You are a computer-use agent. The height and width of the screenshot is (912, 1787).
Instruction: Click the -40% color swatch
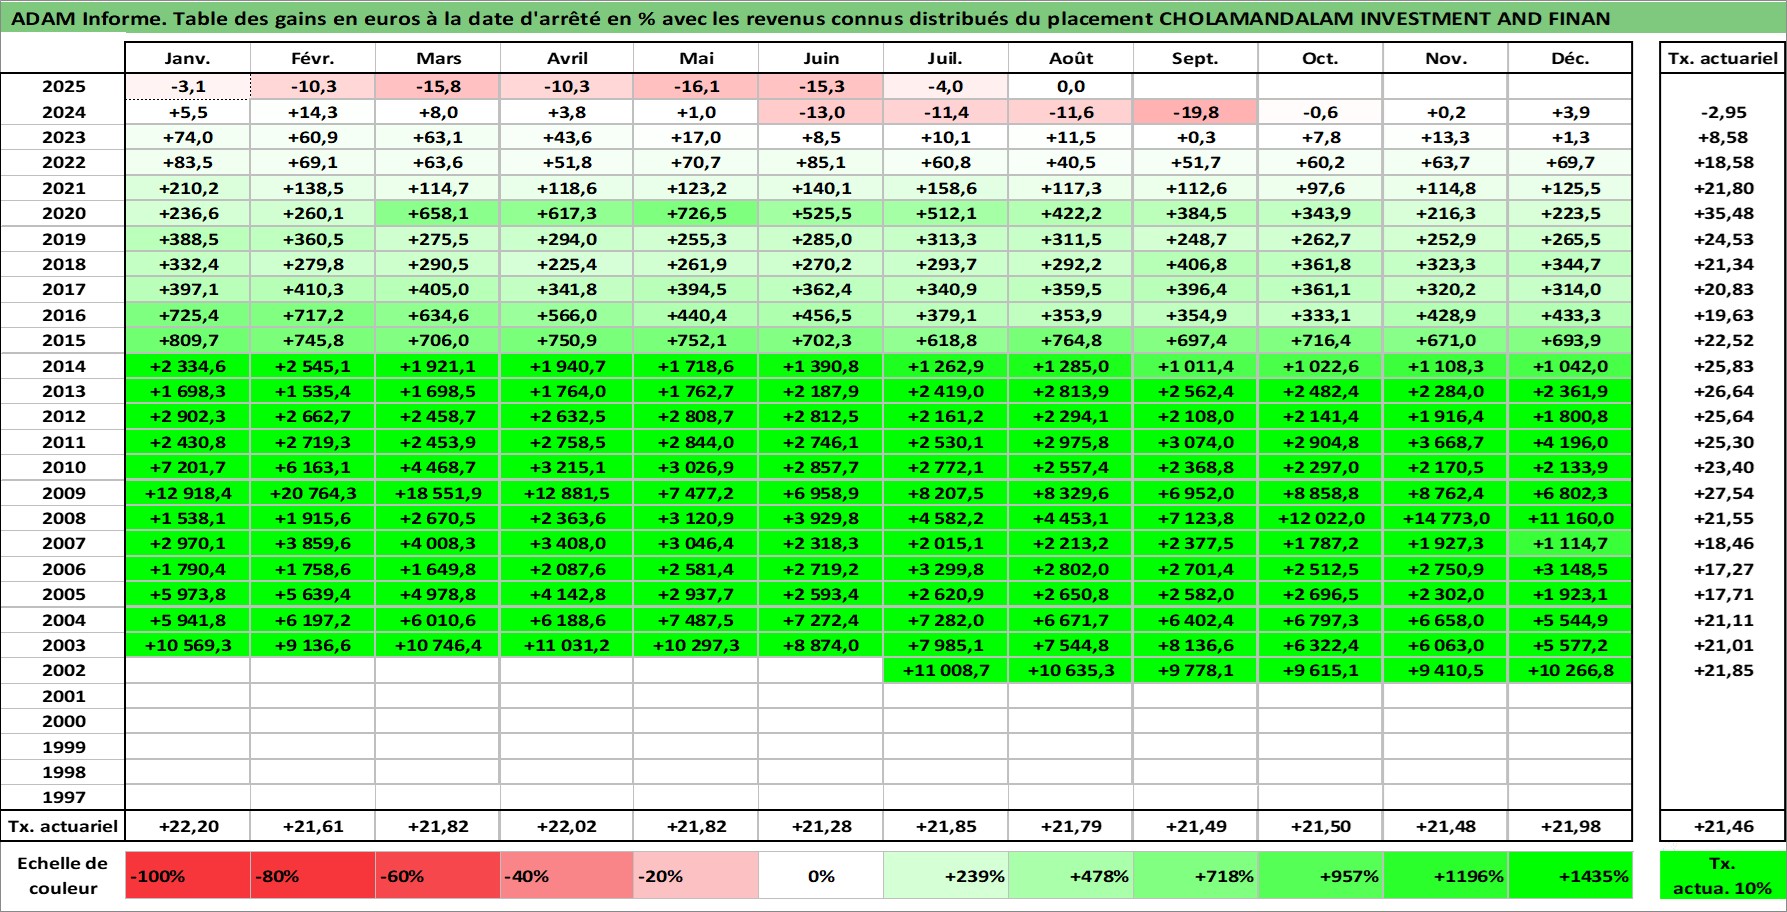[x=567, y=875]
